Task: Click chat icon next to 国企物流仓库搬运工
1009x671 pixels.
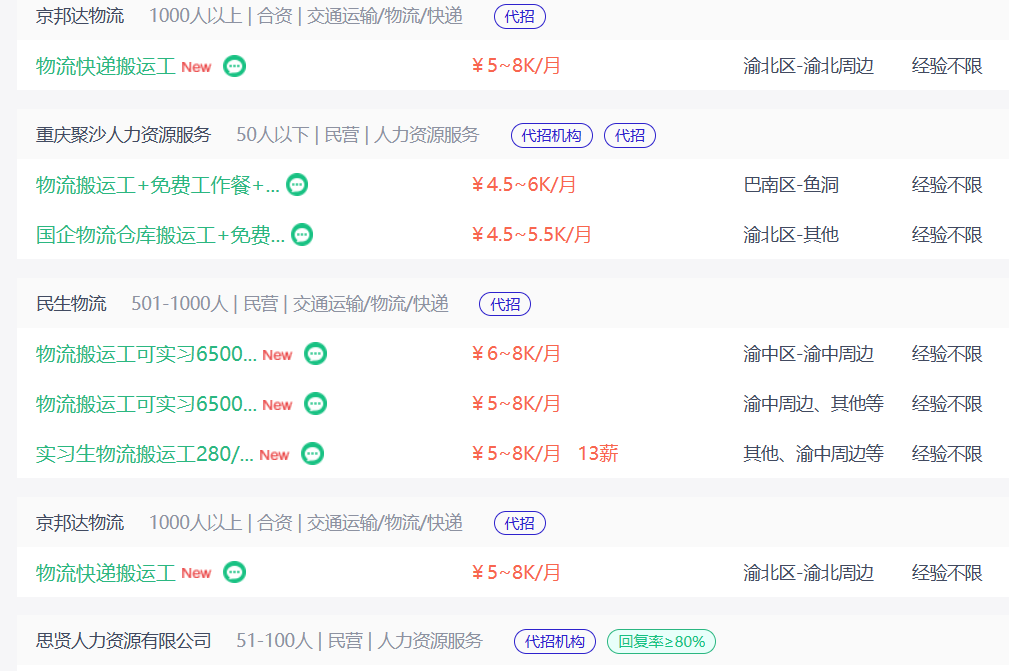Action: point(302,235)
